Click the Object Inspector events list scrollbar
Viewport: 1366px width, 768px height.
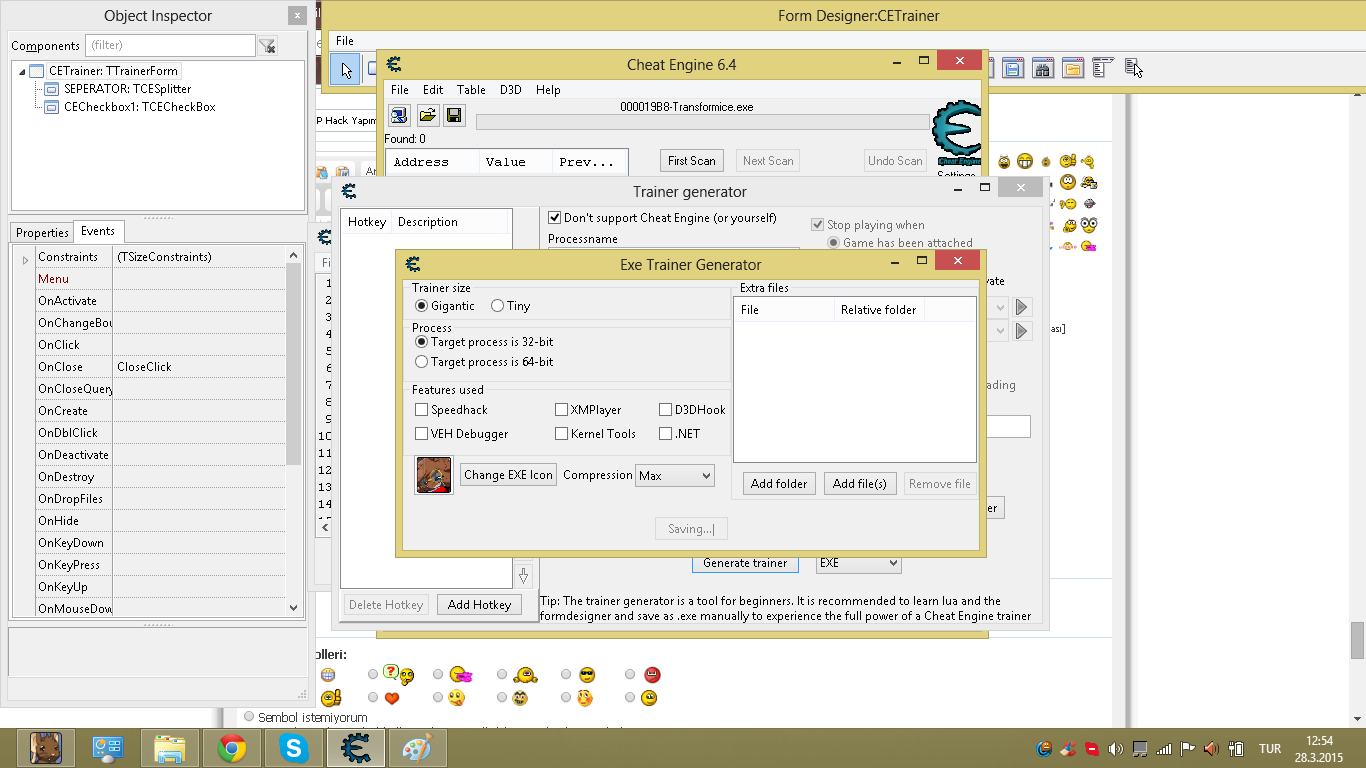294,431
